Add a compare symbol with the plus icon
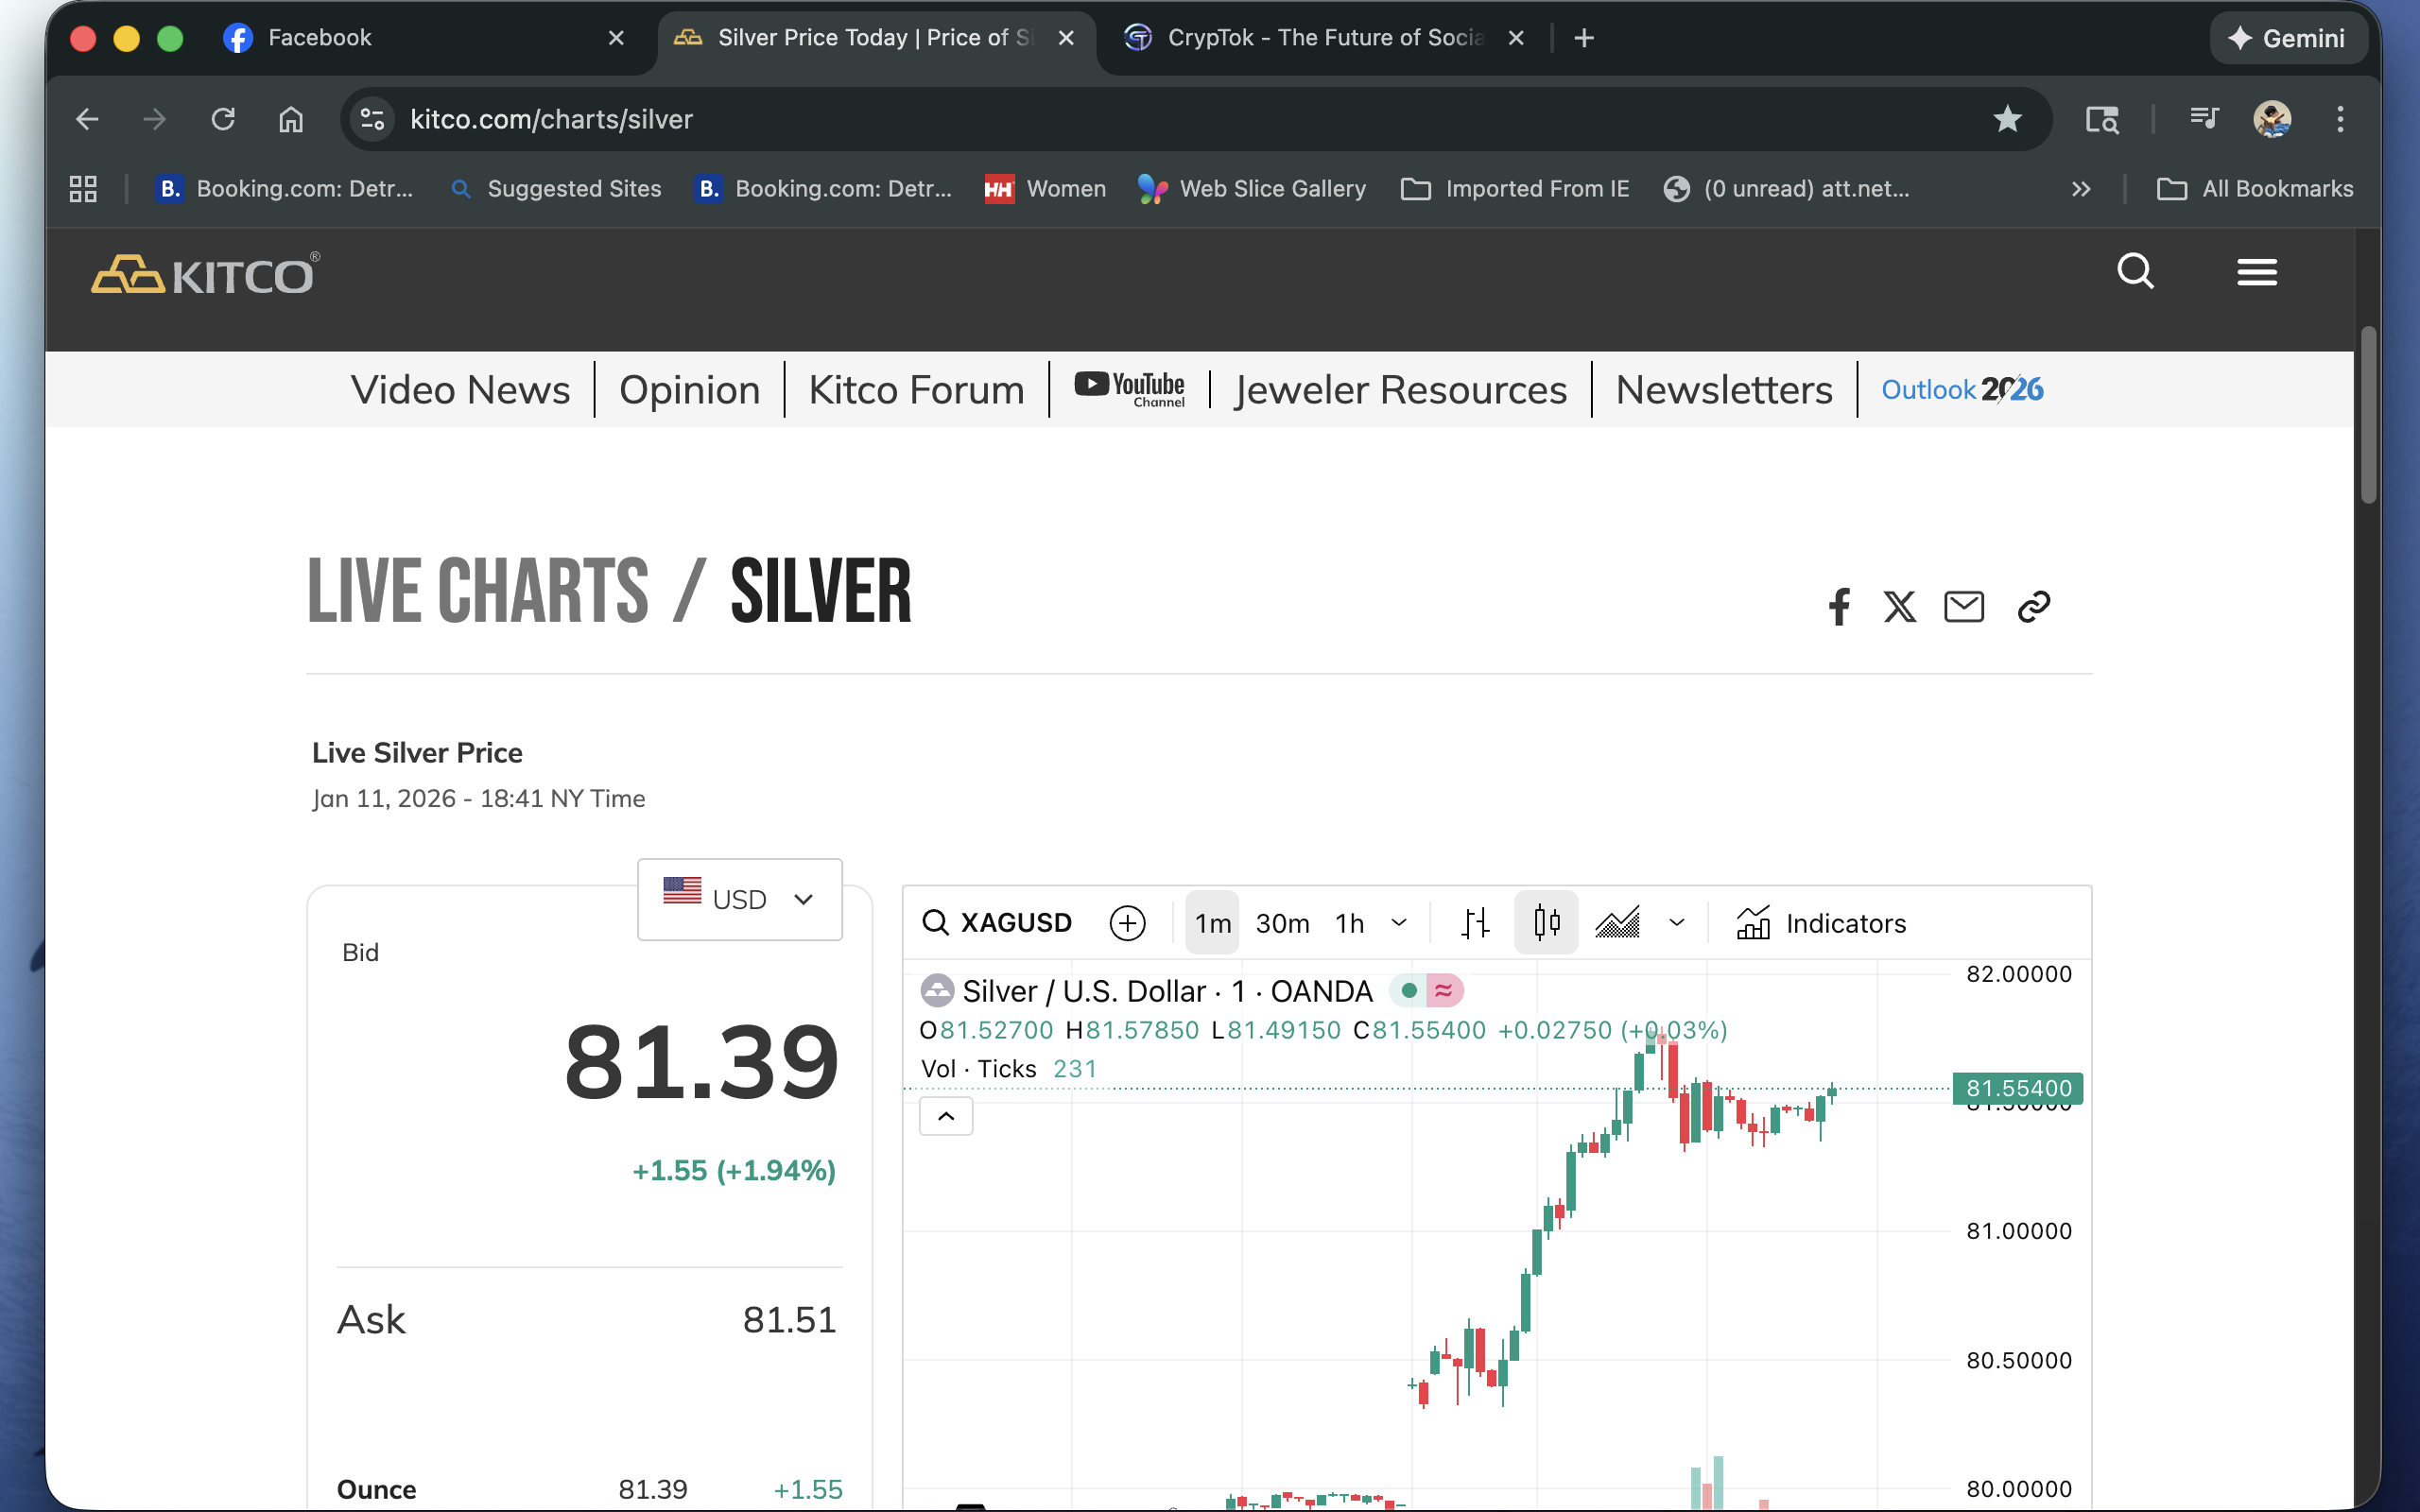Screen dimensions: 2420x1512 pos(1127,923)
